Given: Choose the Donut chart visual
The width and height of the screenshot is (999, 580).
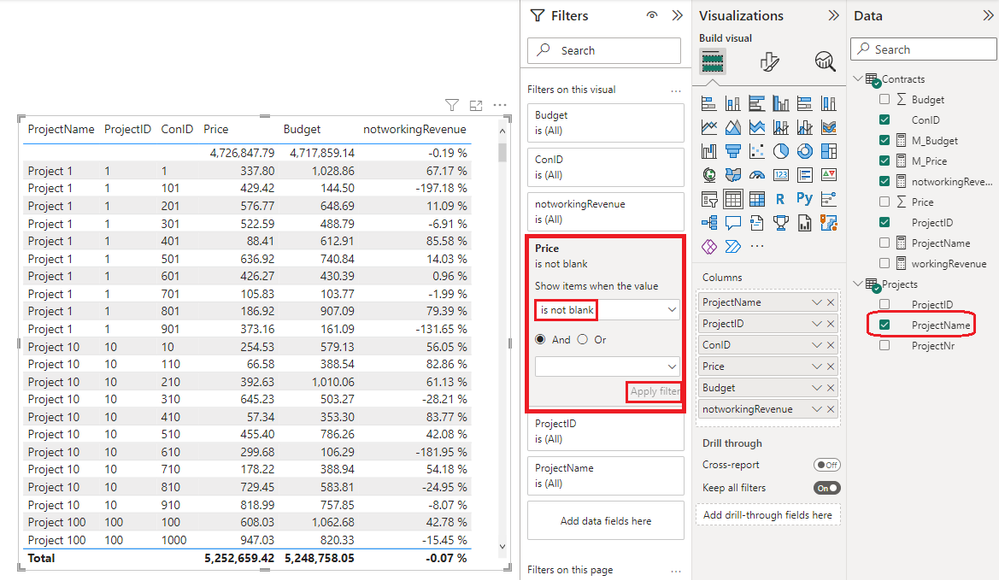Looking at the screenshot, I should (x=805, y=151).
